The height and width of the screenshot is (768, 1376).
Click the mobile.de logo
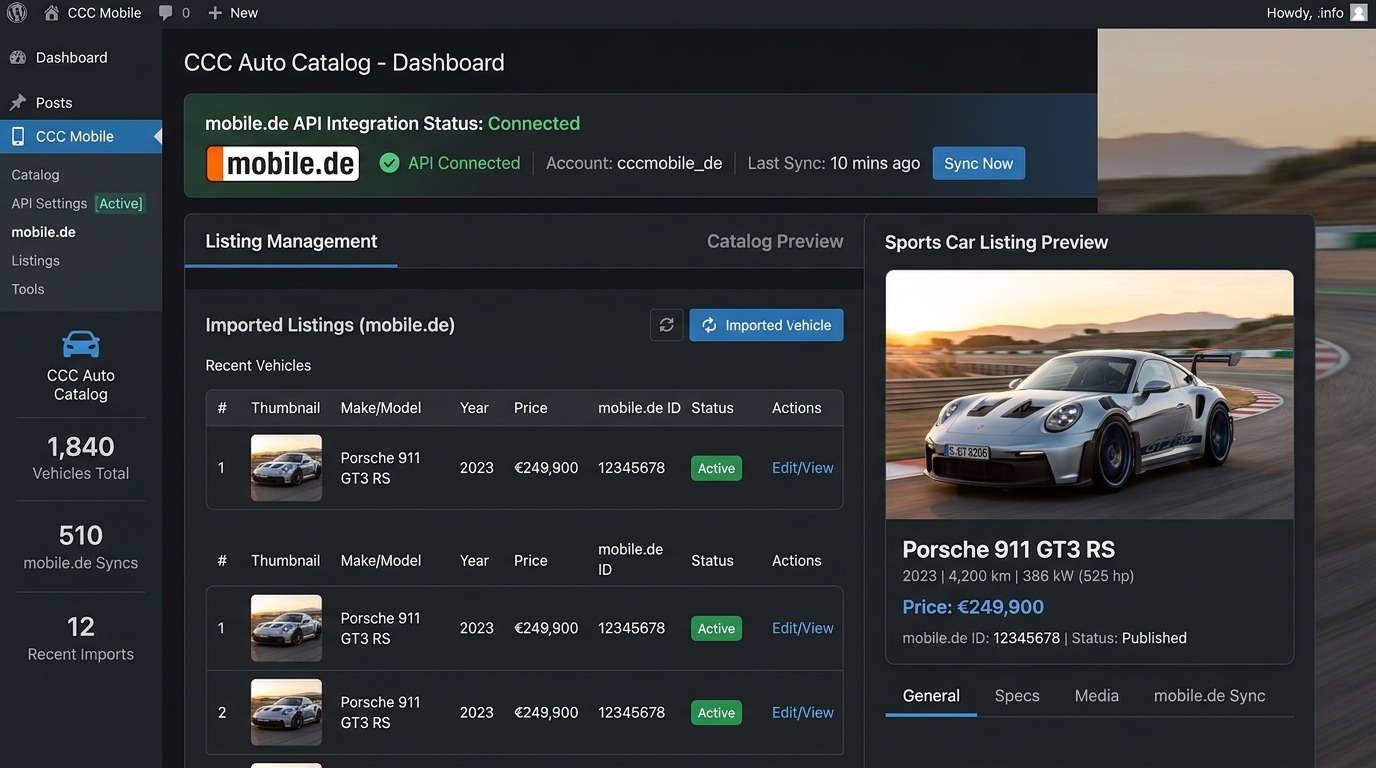pyautogui.click(x=282, y=163)
